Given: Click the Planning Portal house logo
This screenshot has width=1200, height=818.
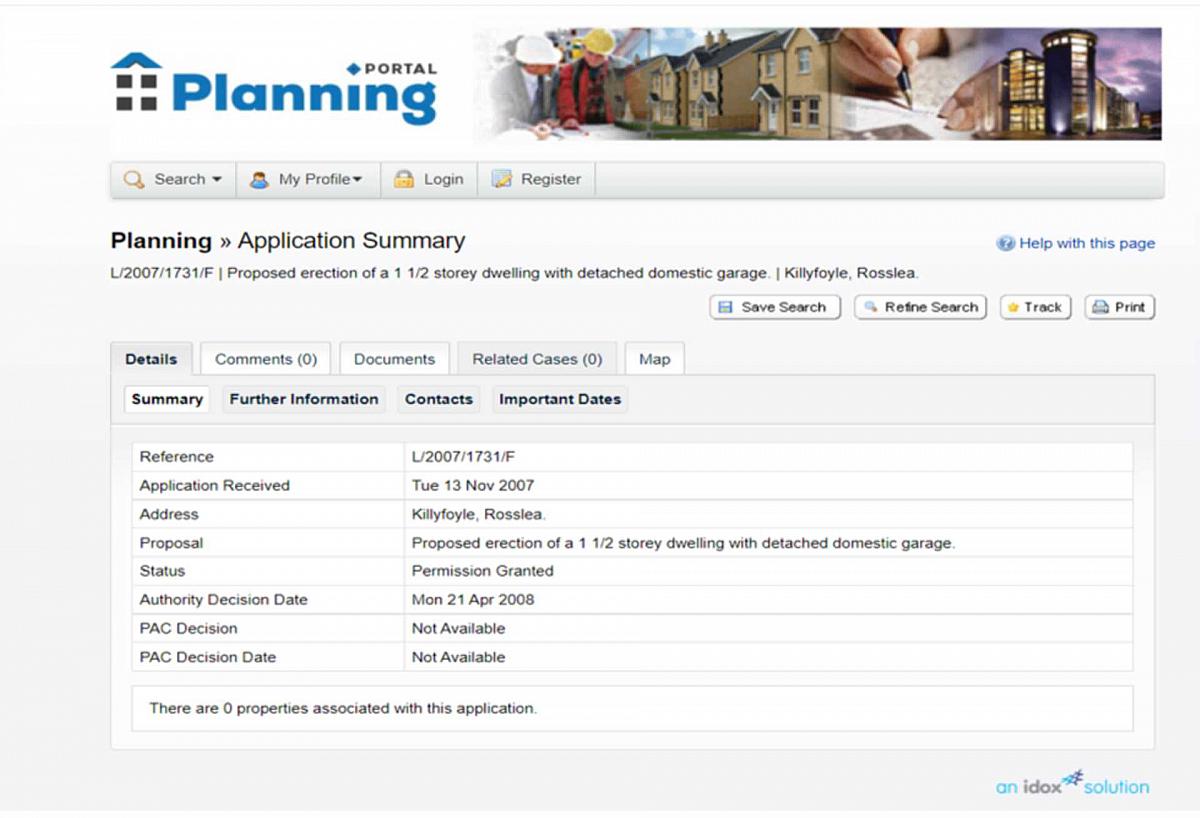Looking at the screenshot, I should (137, 82).
